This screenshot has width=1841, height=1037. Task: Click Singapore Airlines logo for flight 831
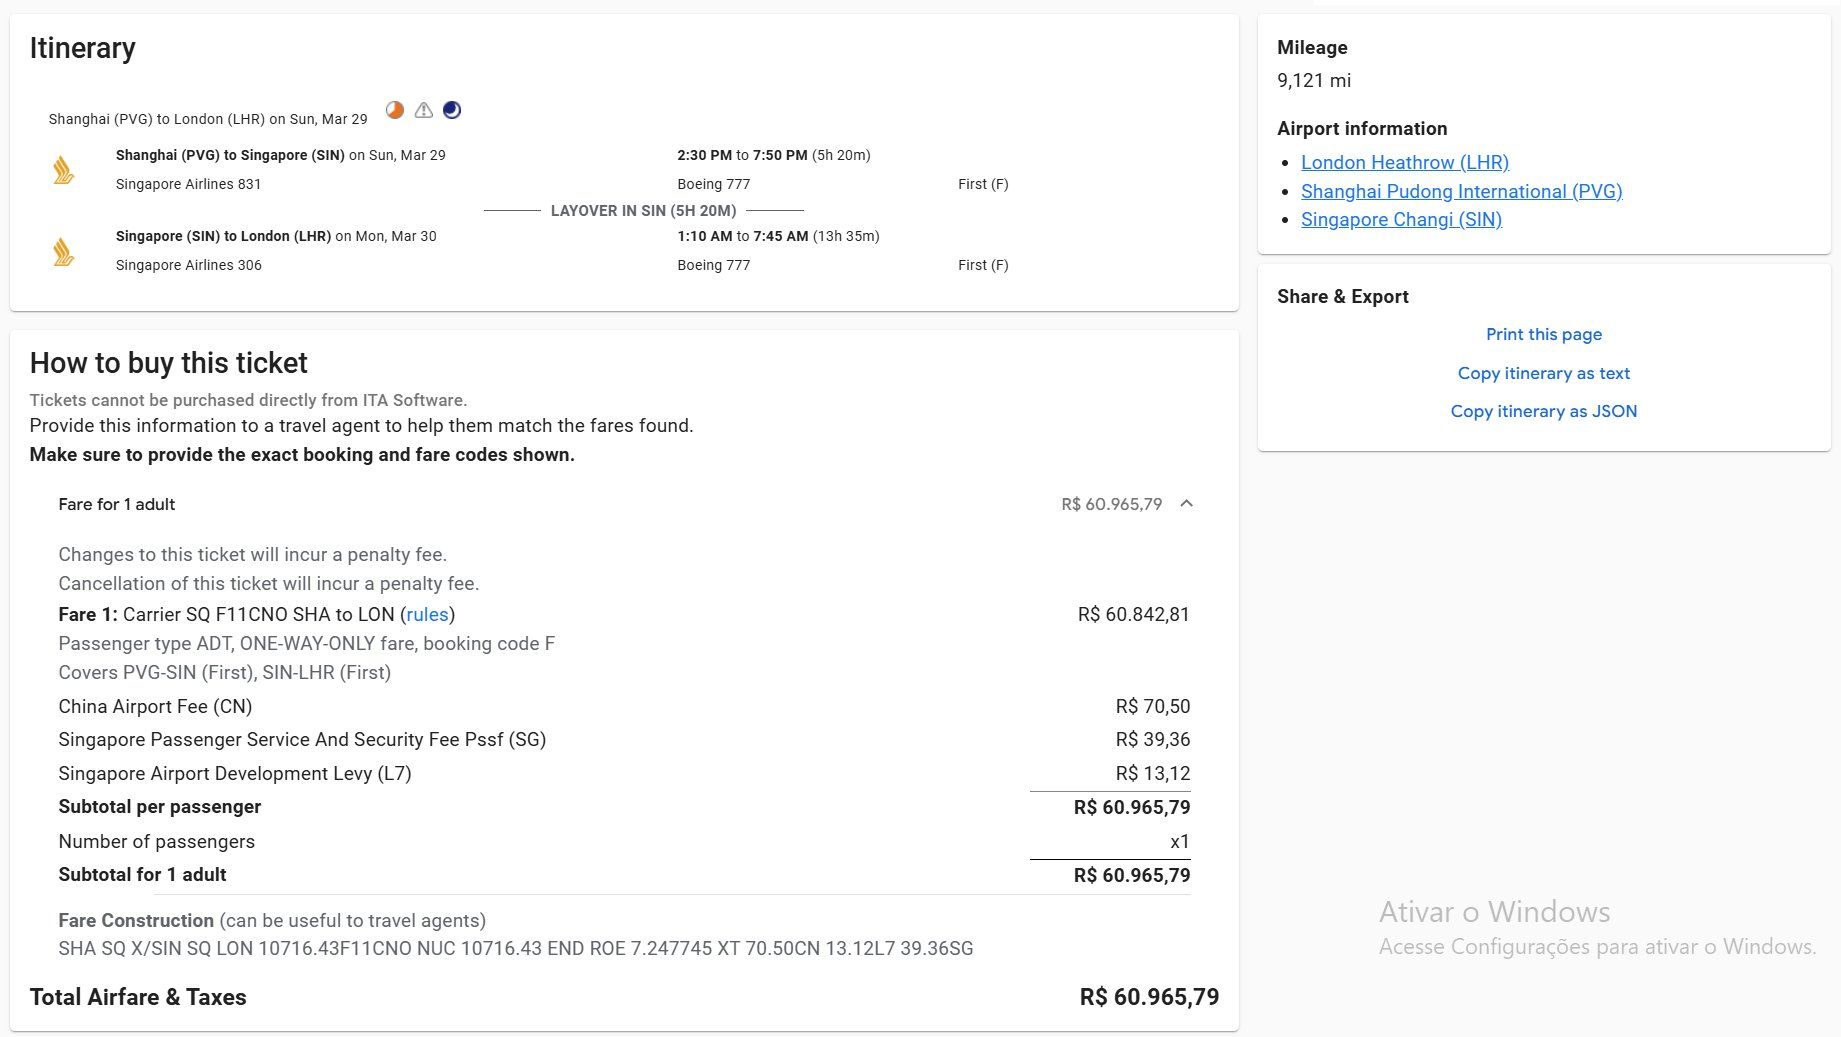pyautogui.click(x=64, y=170)
